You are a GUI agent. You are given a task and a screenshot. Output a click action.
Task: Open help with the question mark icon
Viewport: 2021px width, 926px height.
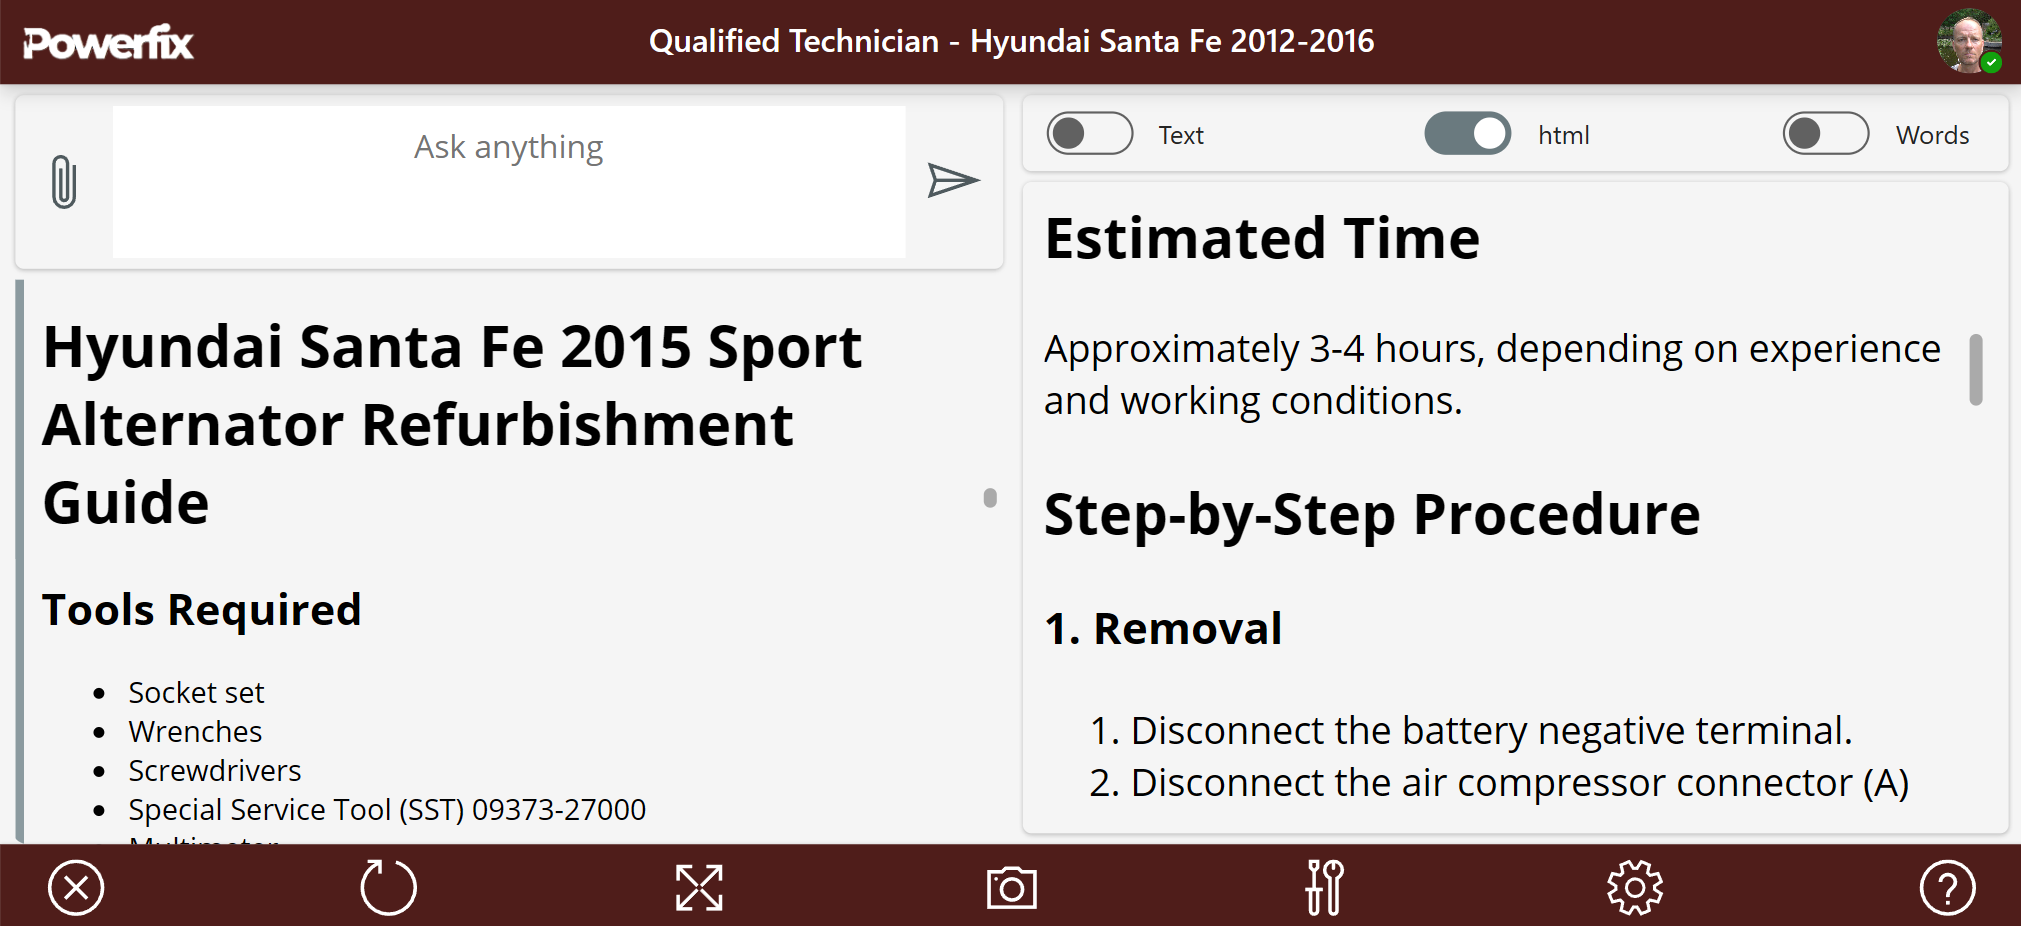click(1947, 887)
